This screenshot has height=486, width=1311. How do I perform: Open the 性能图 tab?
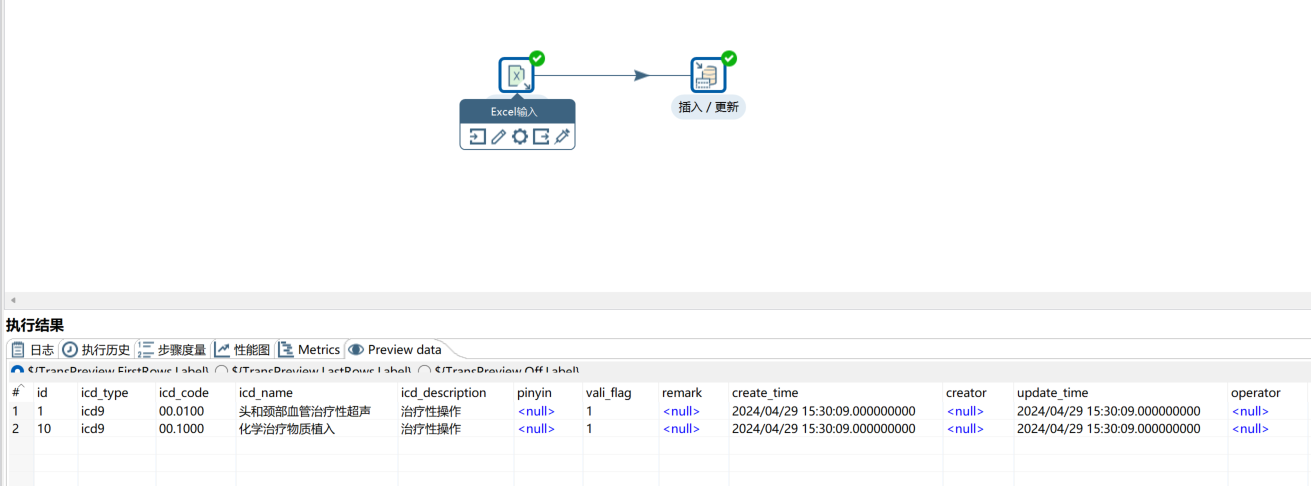pos(243,350)
